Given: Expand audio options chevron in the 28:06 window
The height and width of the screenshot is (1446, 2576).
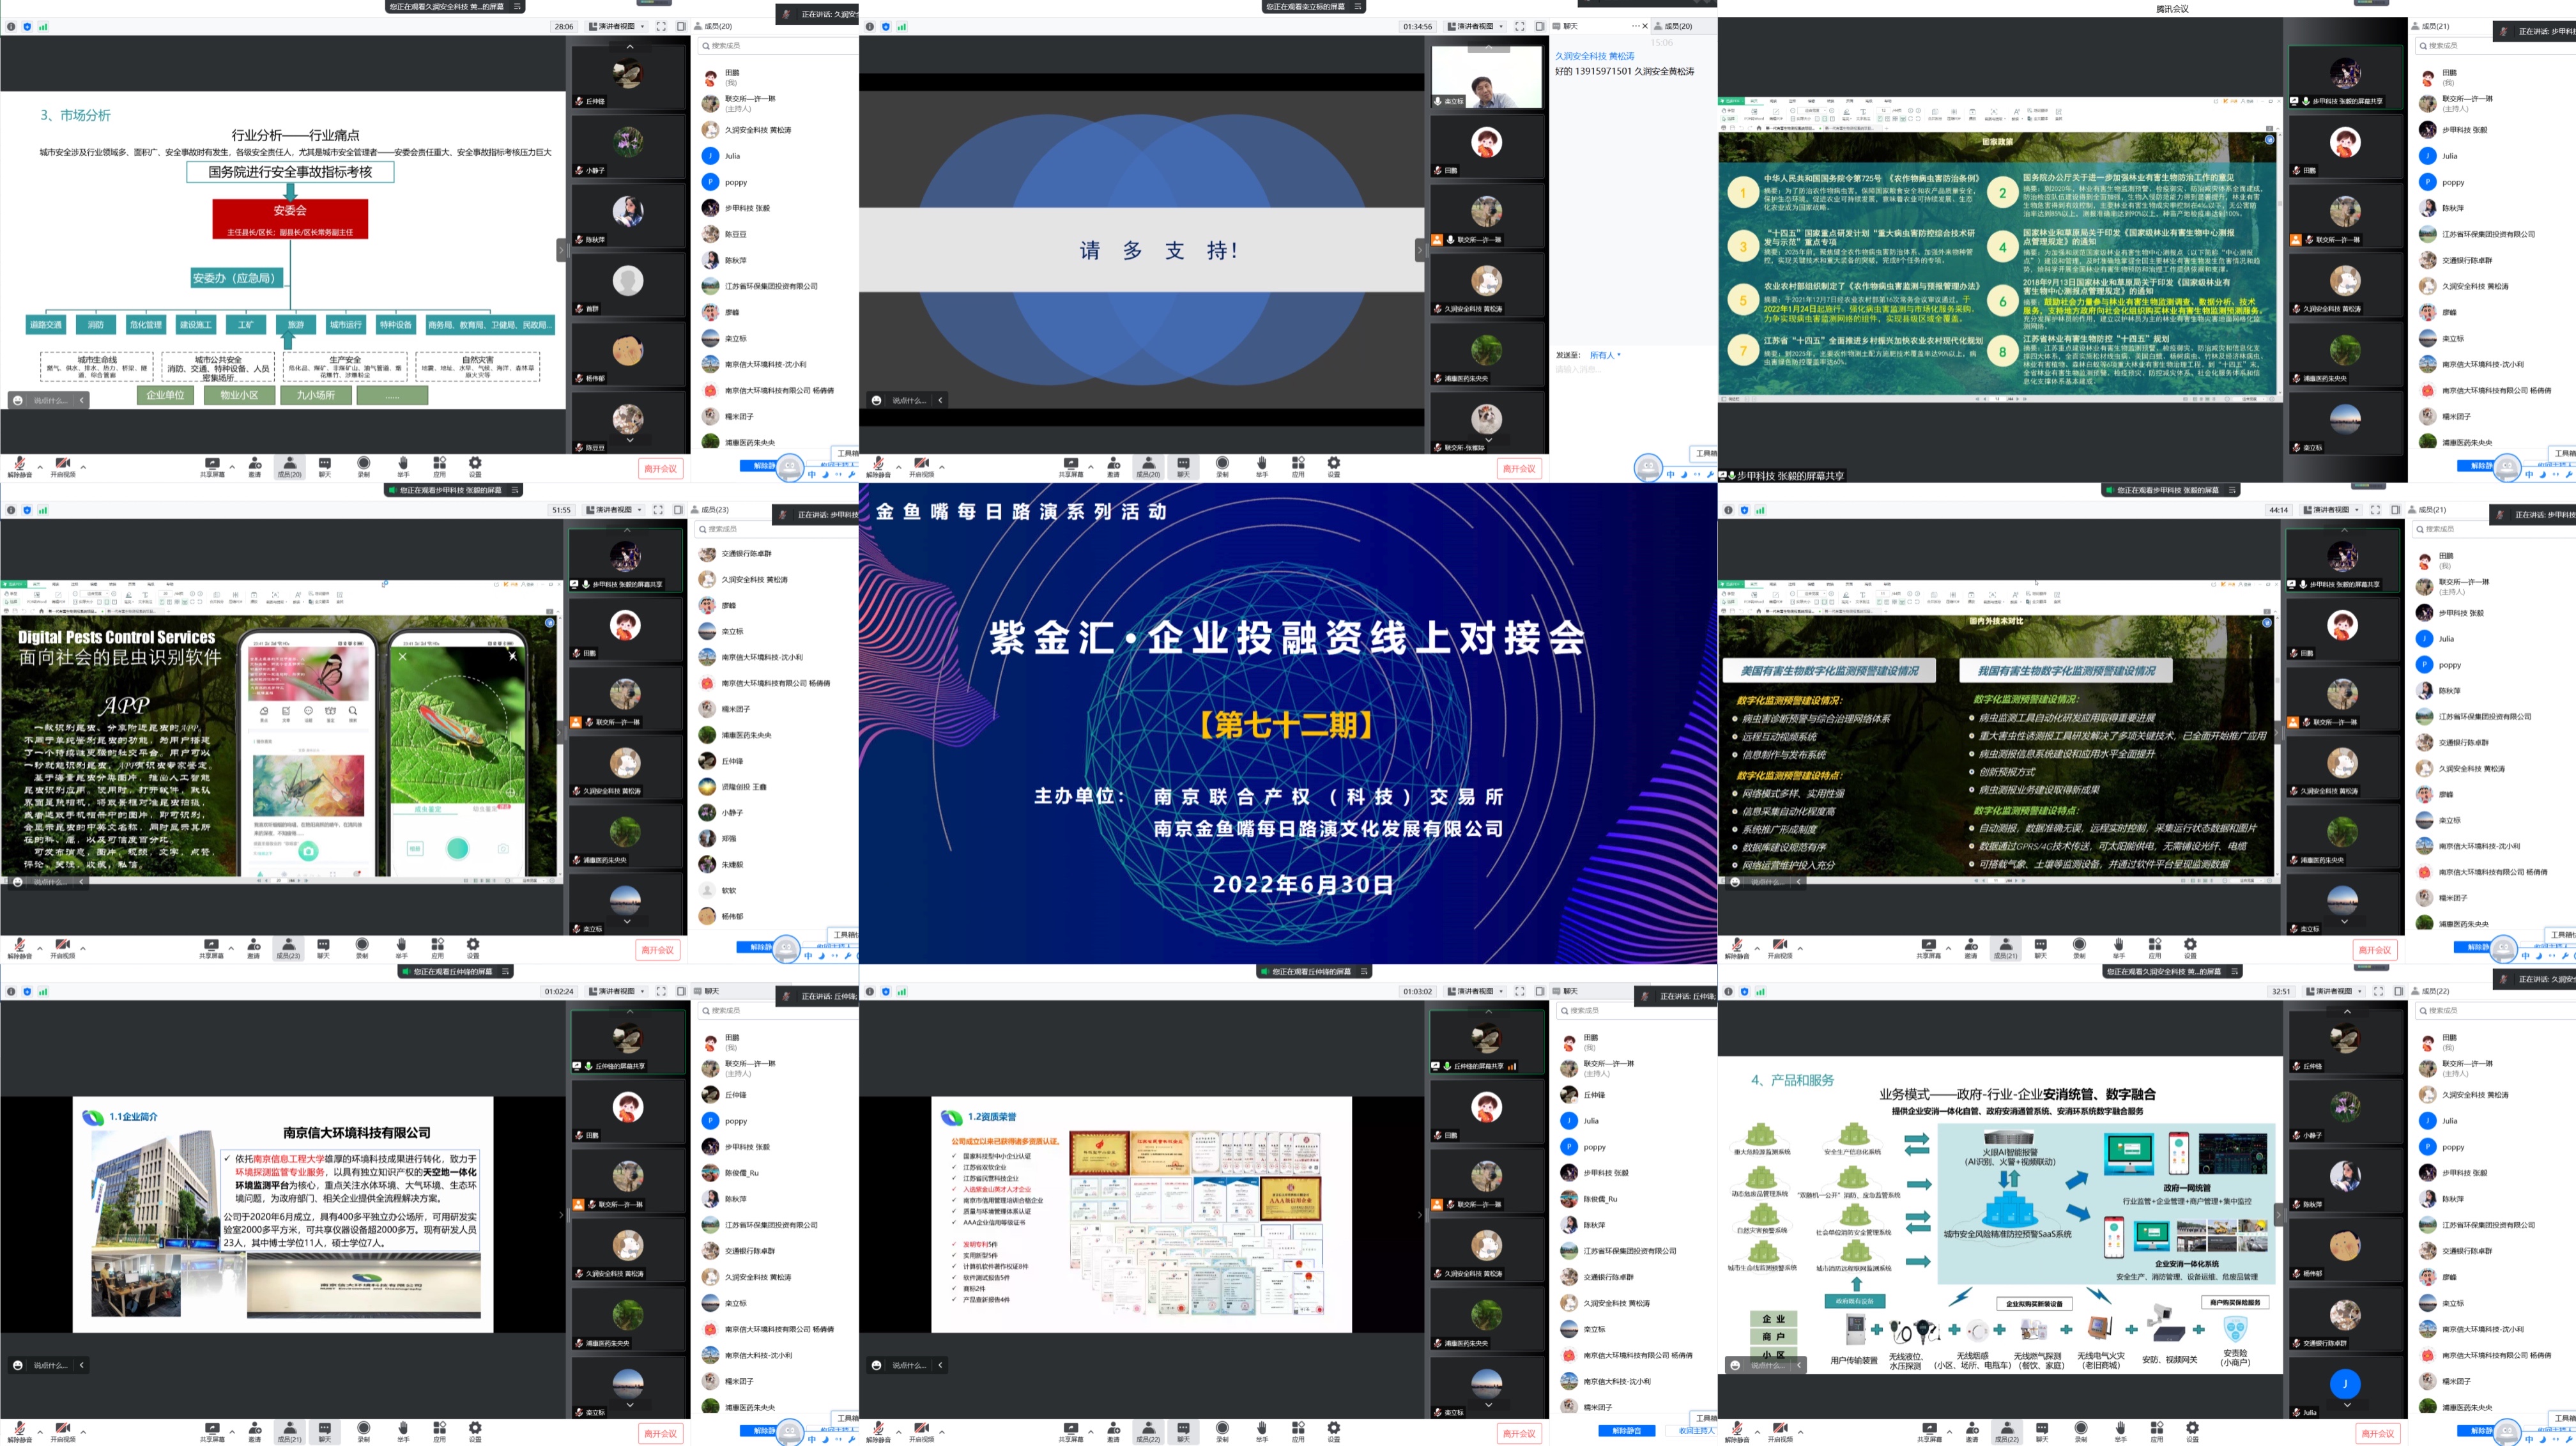Looking at the screenshot, I should tap(40, 467).
